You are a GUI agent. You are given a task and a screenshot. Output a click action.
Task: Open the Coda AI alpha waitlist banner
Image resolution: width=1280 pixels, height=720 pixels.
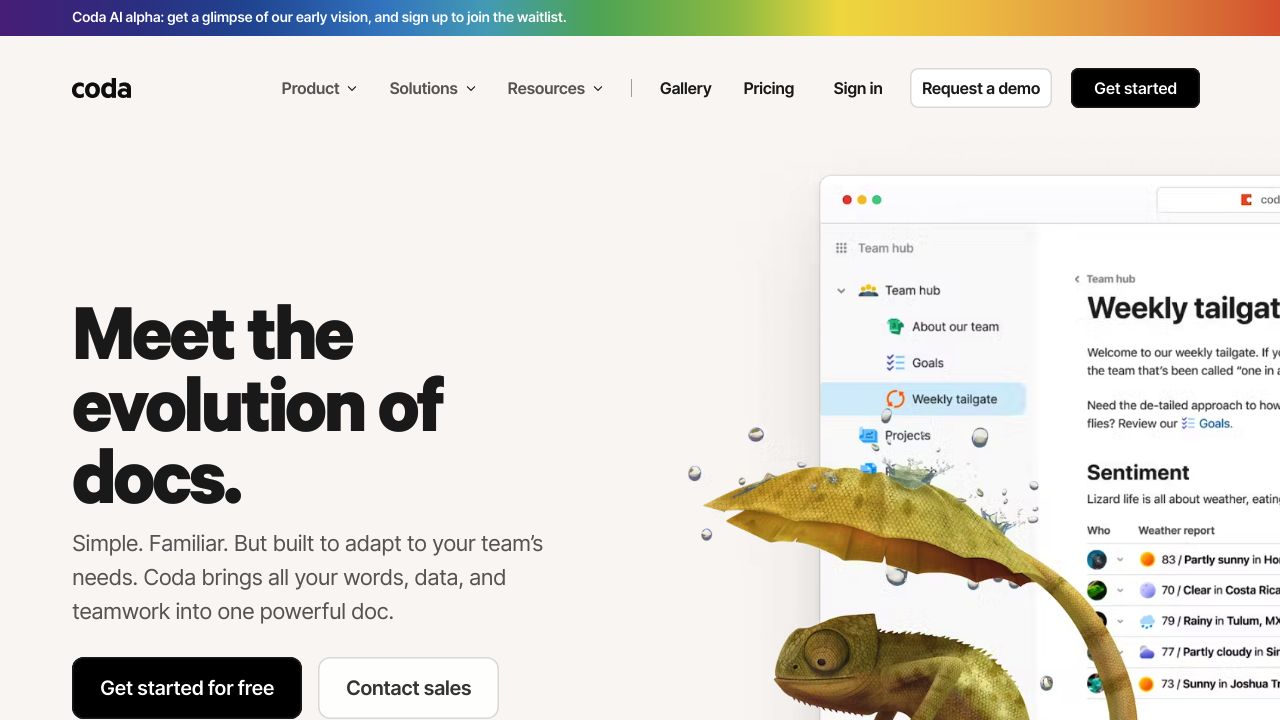[319, 17]
